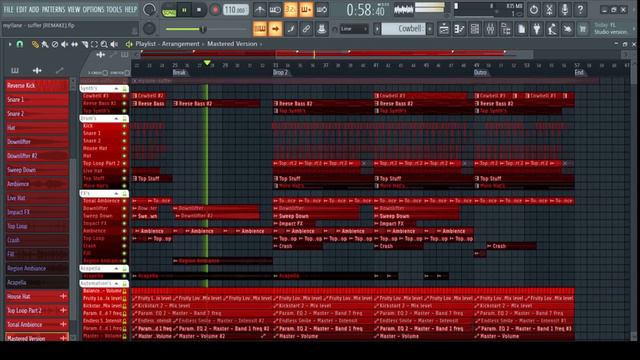Open the Line snap dropdown
The image size is (640, 360).
(x=354, y=29)
